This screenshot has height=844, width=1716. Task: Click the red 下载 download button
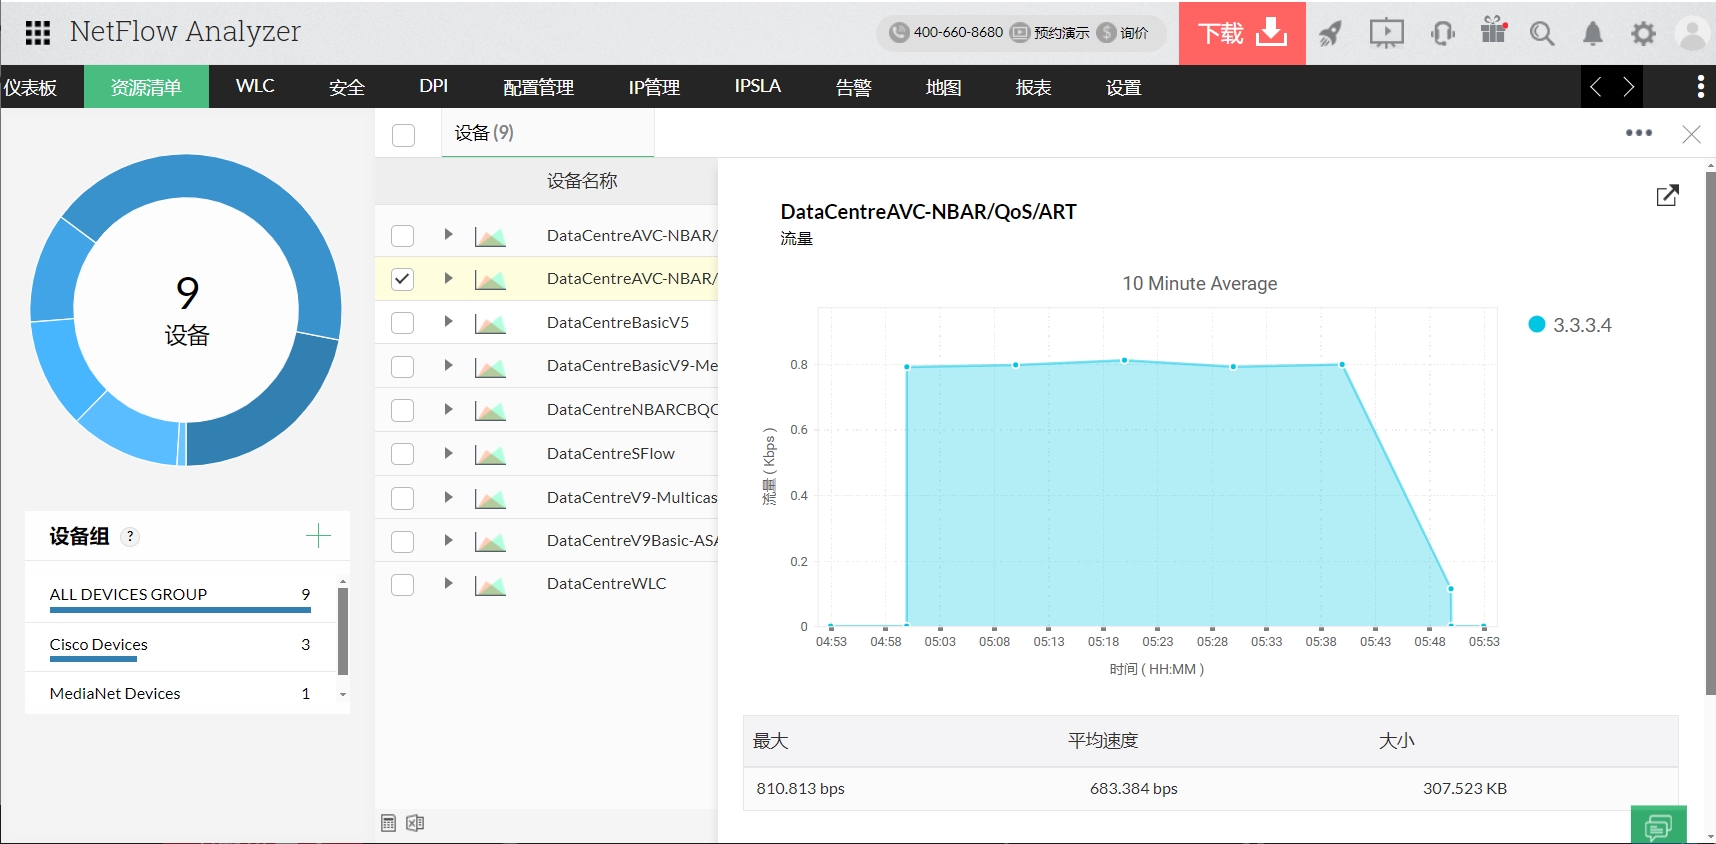(x=1241, y=33)
